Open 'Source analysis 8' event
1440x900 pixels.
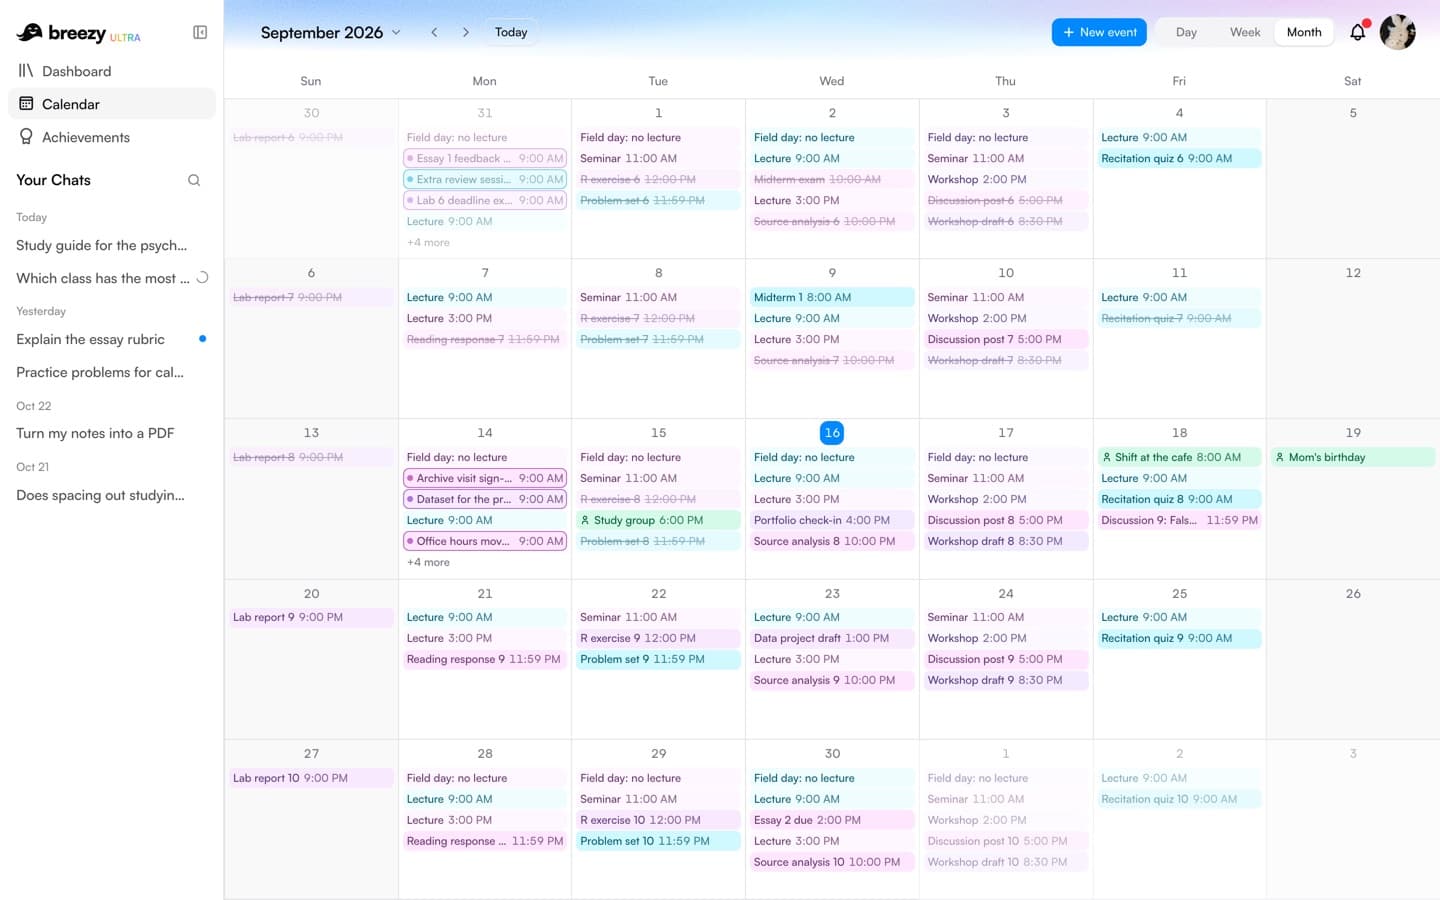(832, 541)
